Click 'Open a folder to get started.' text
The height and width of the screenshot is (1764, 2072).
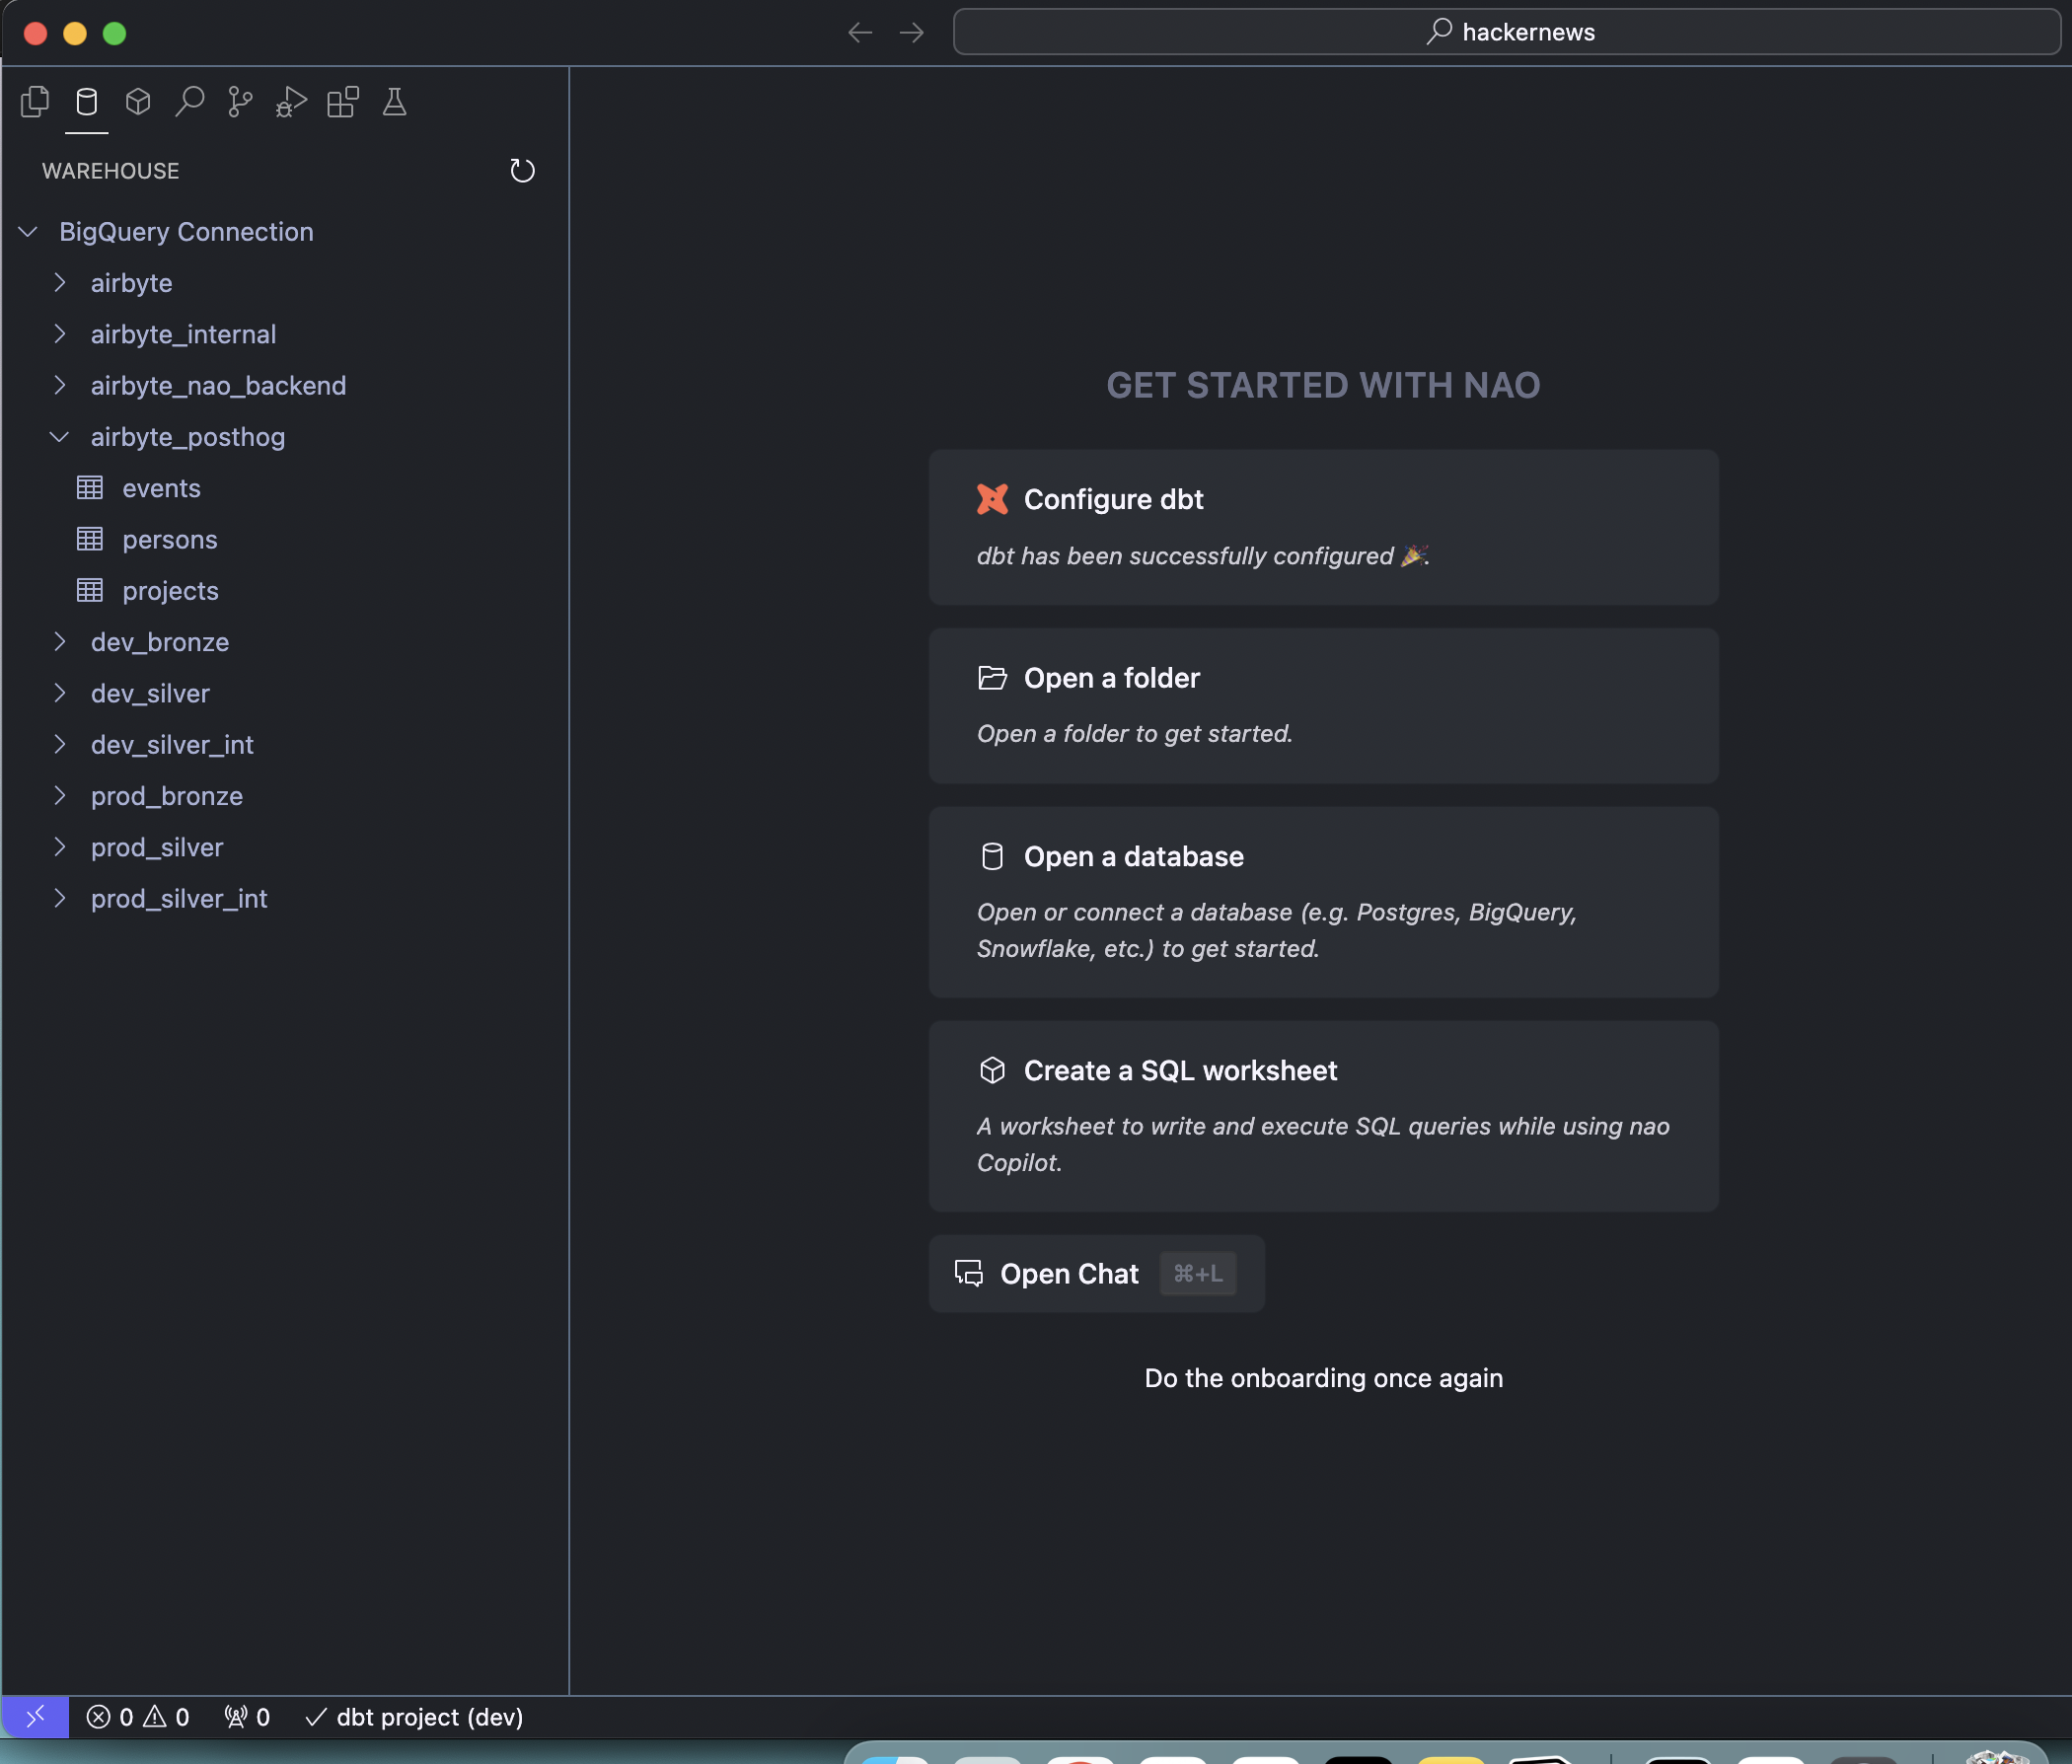(1135, 734)
